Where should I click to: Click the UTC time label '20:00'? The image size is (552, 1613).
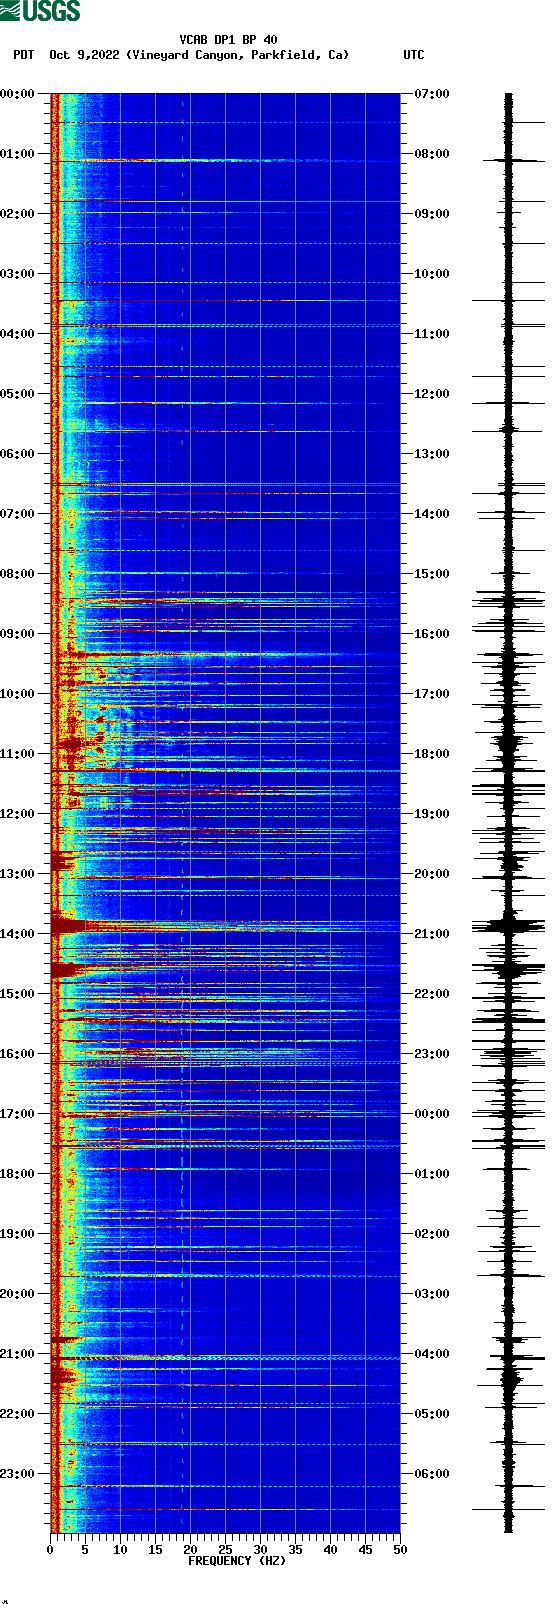432,874
